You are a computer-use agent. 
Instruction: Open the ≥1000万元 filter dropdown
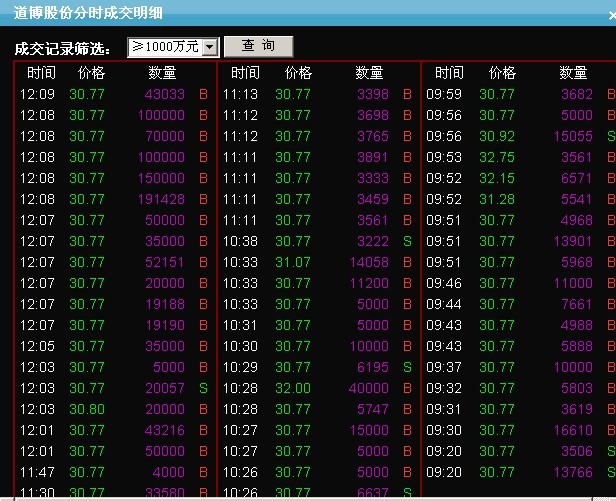click(x=171, y=47)
